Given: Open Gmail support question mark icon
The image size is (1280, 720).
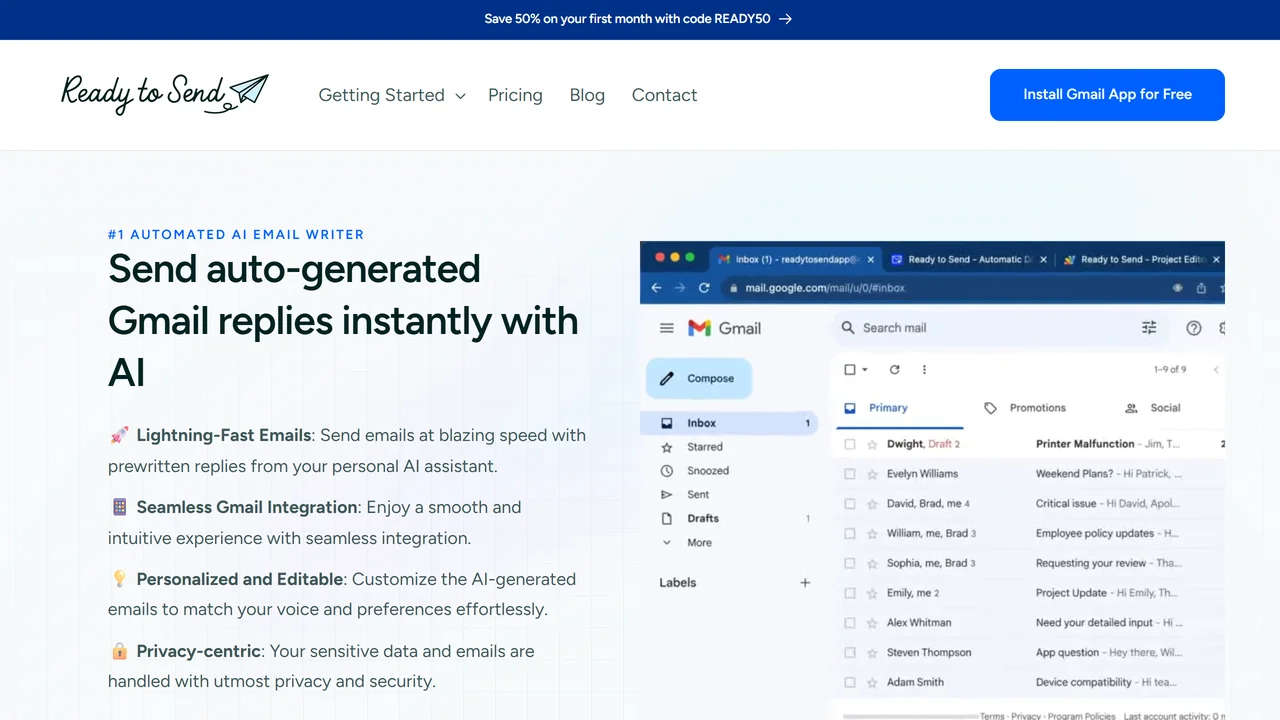Looking at the screenshot, I should [1193, 328].
